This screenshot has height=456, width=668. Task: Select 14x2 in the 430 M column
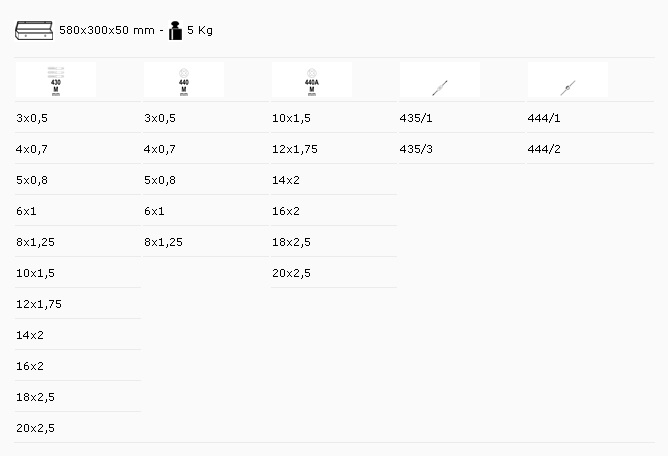(30, 335)
